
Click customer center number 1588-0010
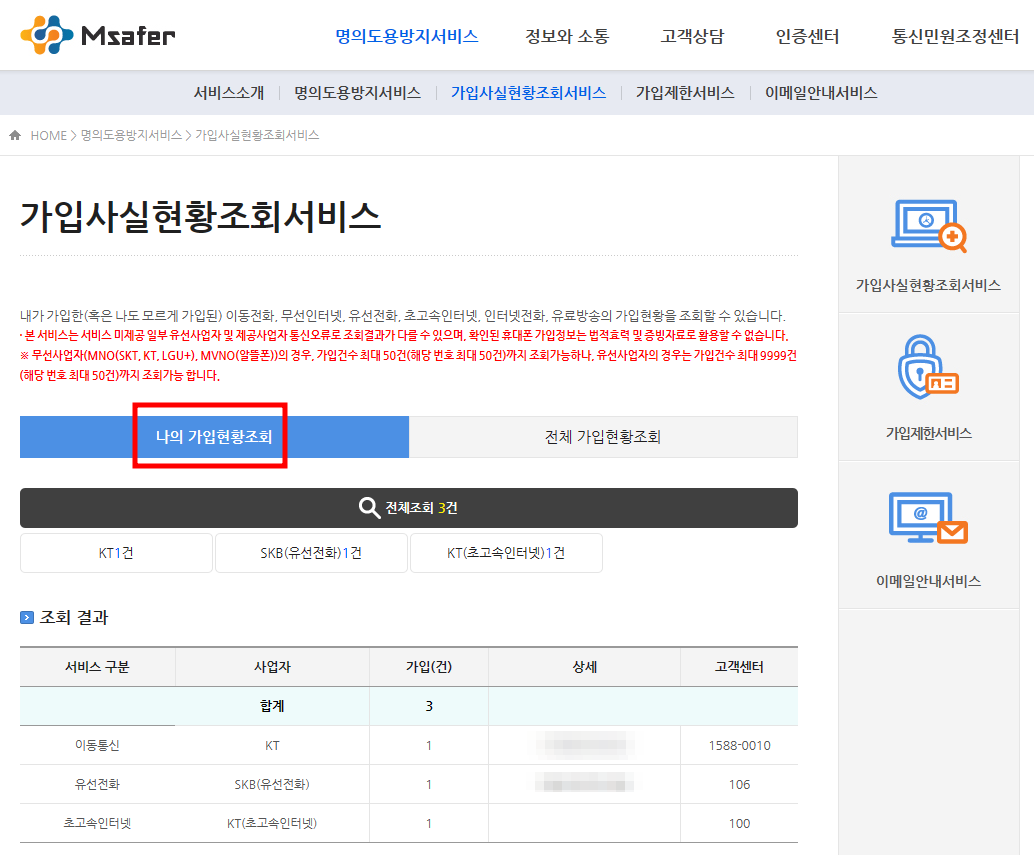[x=739, y=746]
